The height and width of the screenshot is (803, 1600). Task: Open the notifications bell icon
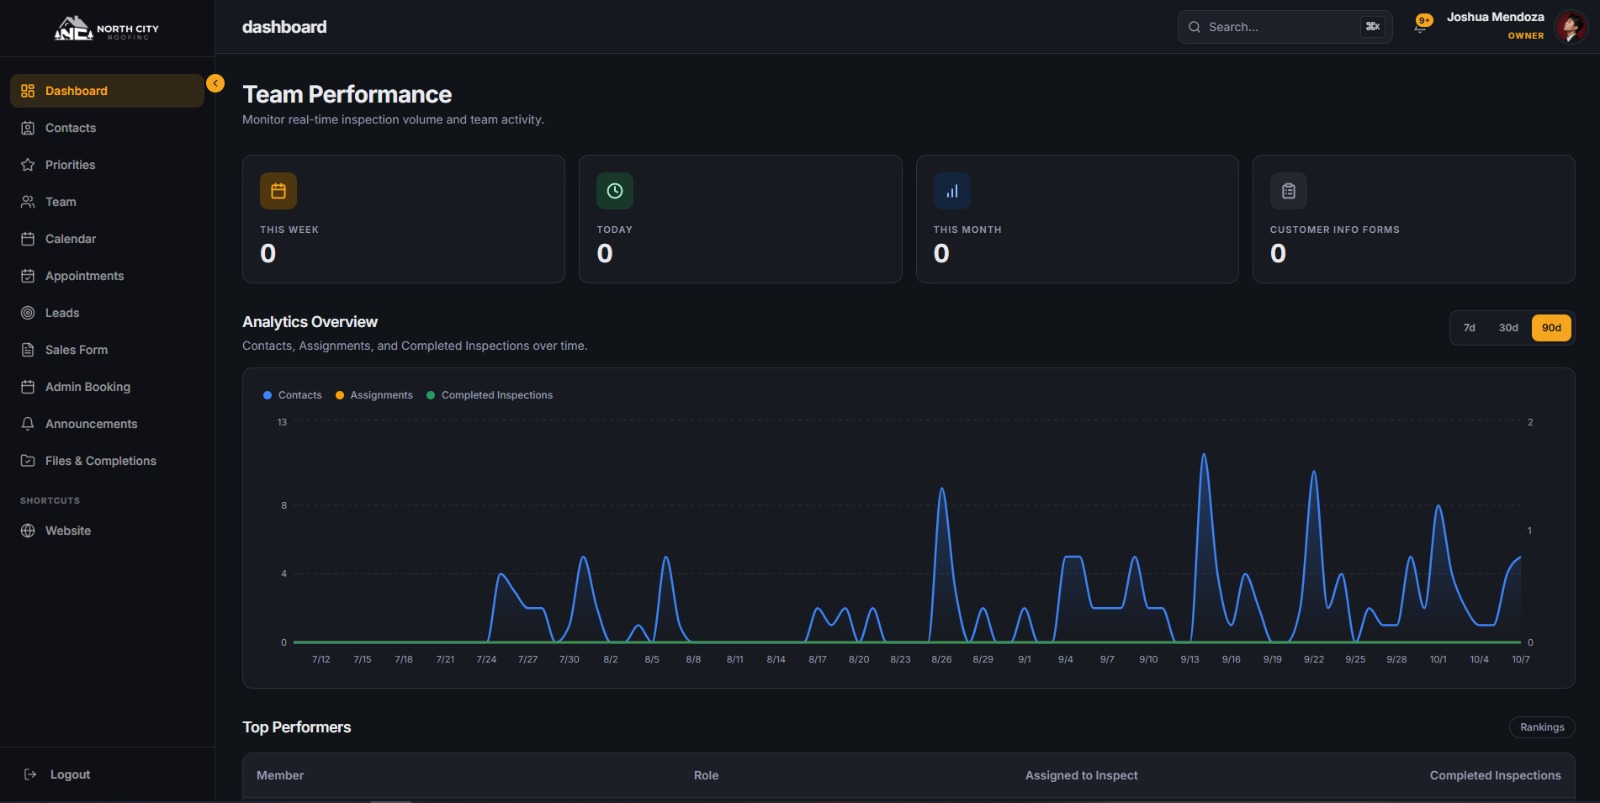tap(1421, 25)
